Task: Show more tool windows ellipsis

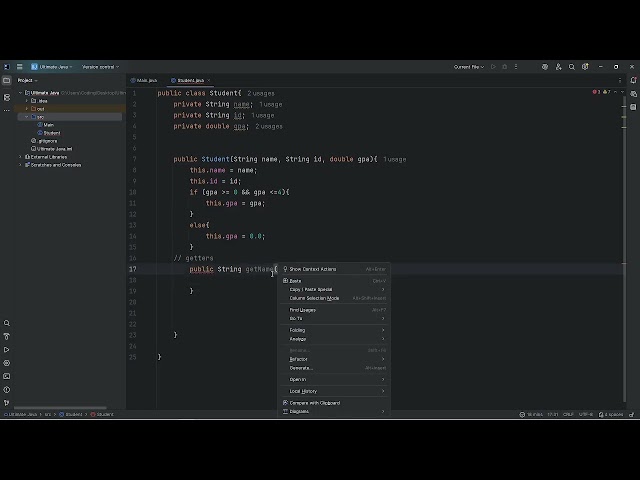Action: coord(7,110)
